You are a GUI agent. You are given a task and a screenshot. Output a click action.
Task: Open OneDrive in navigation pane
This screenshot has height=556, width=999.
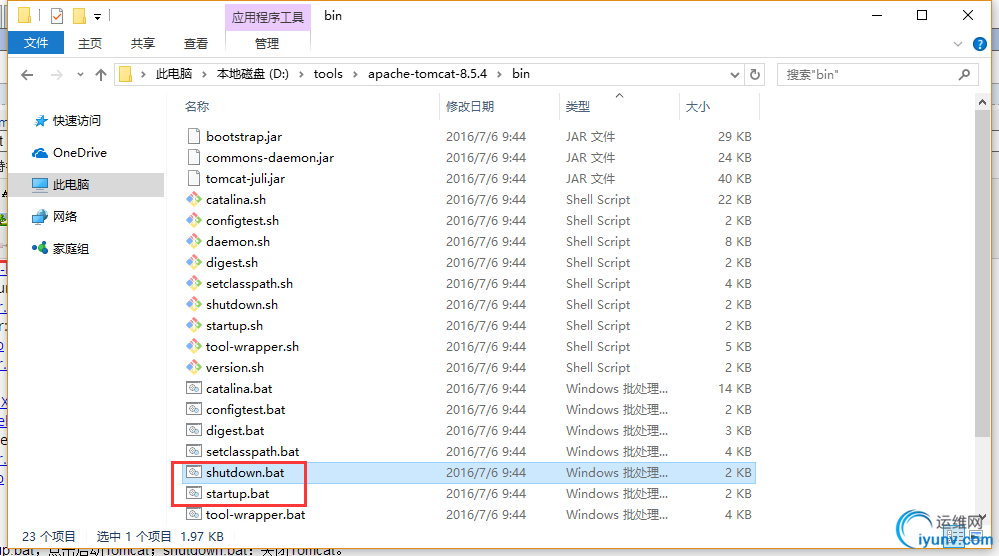point(69,153)
